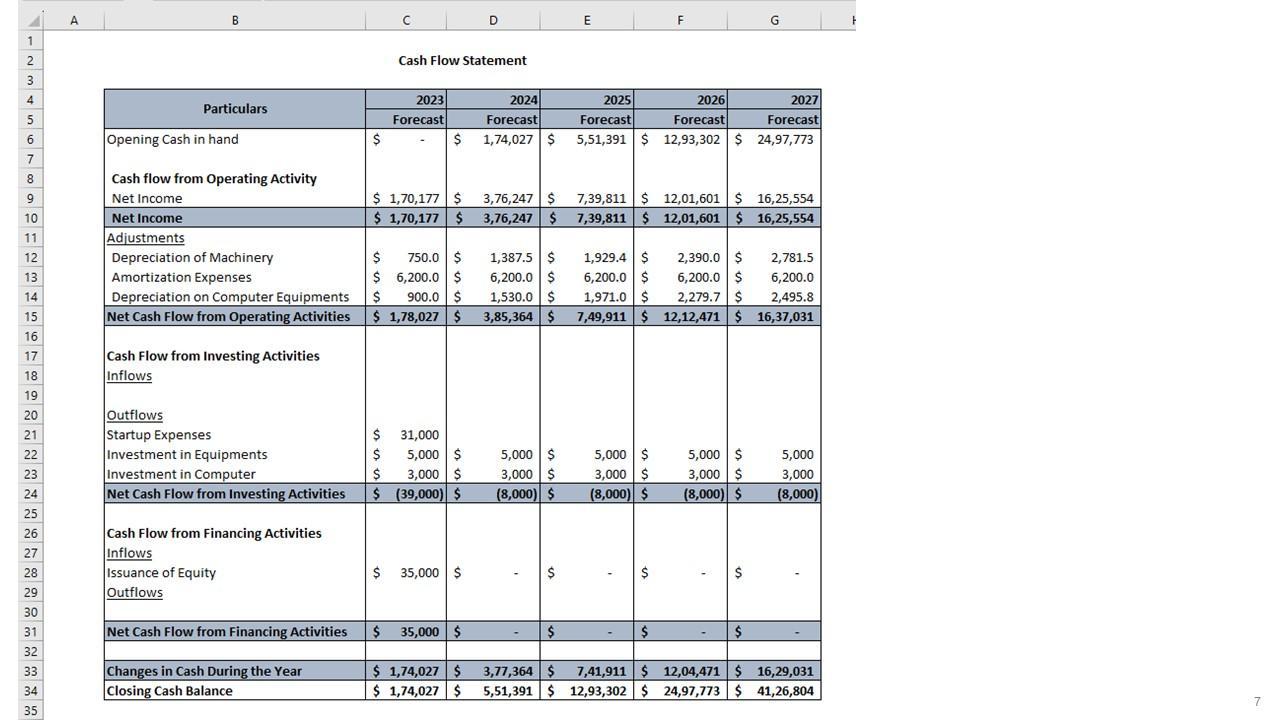This screenshot has height=720, width=1280.
Task: Select computer depreciation value 1,971.0
Action: pos(587,297)
